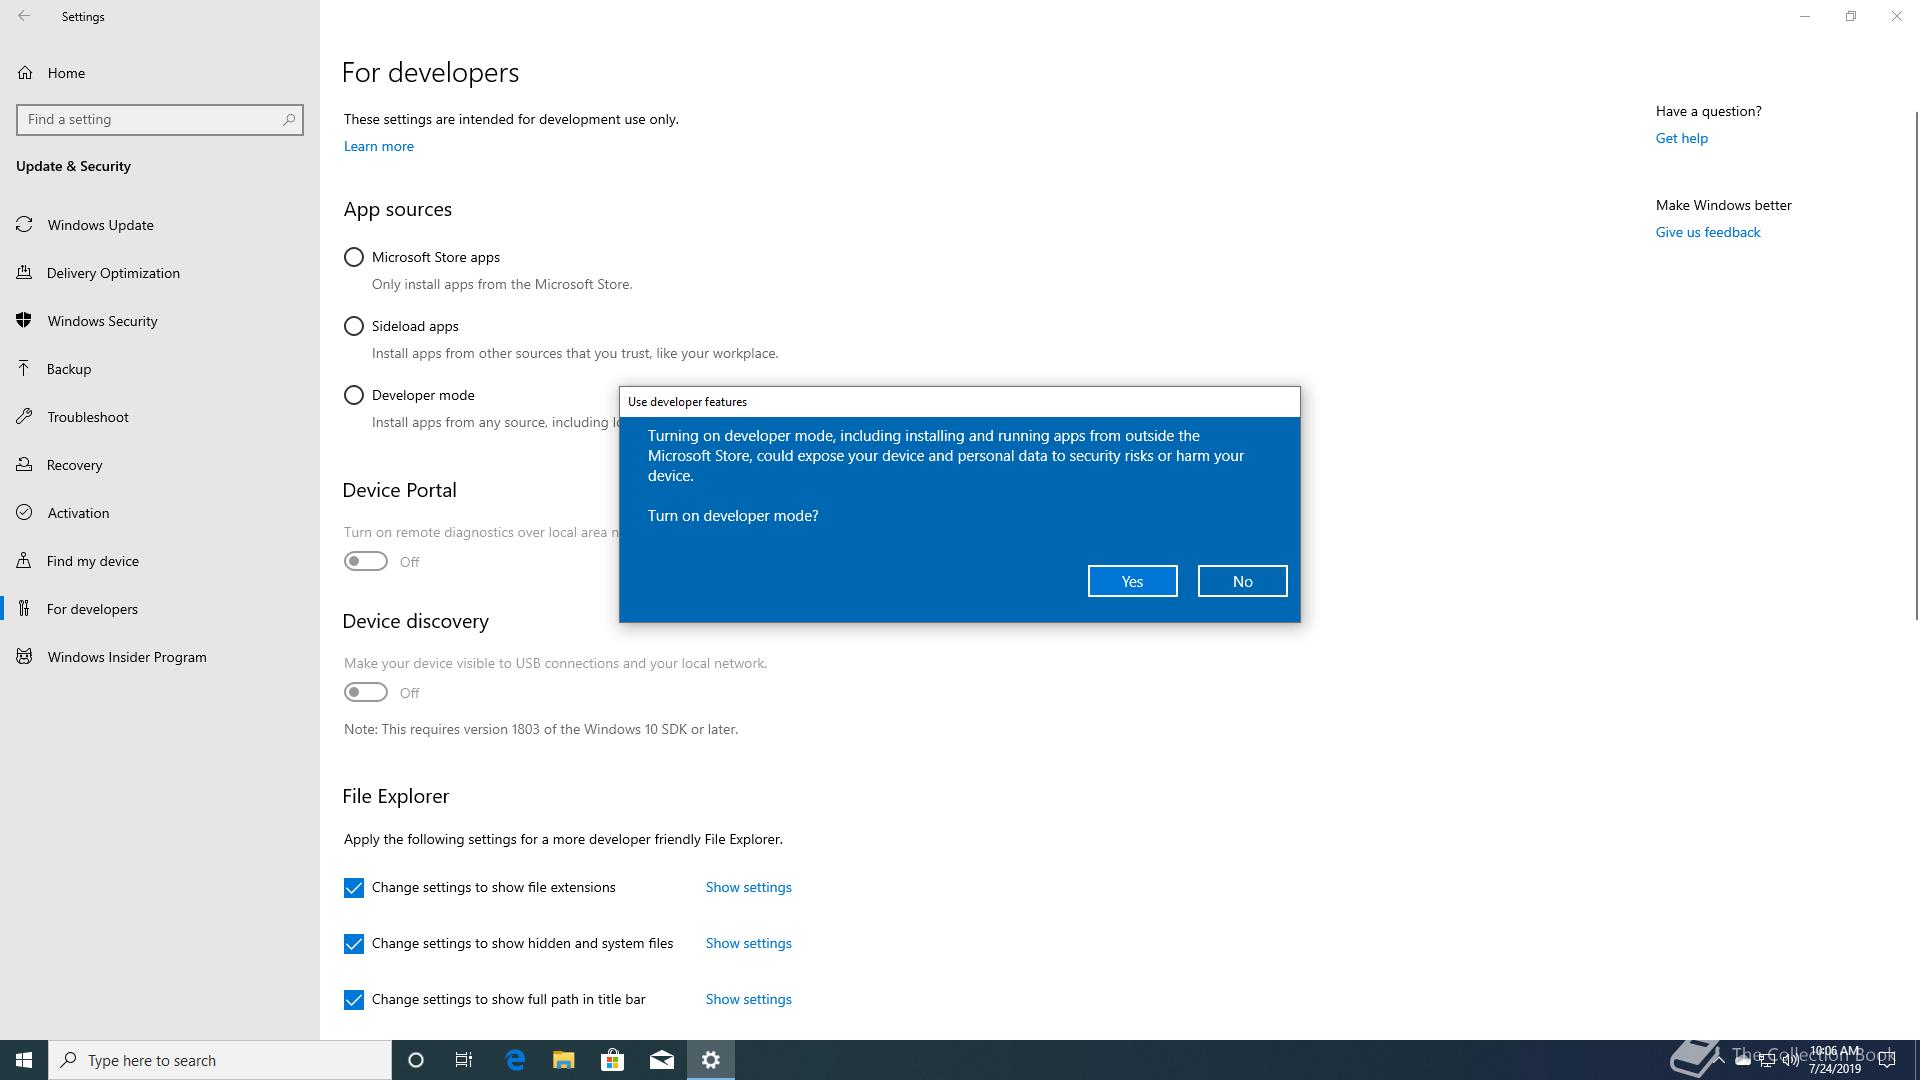1920x1080 pixels.
Task: Click No in developer features dialog
Action: pos(1242,581)
